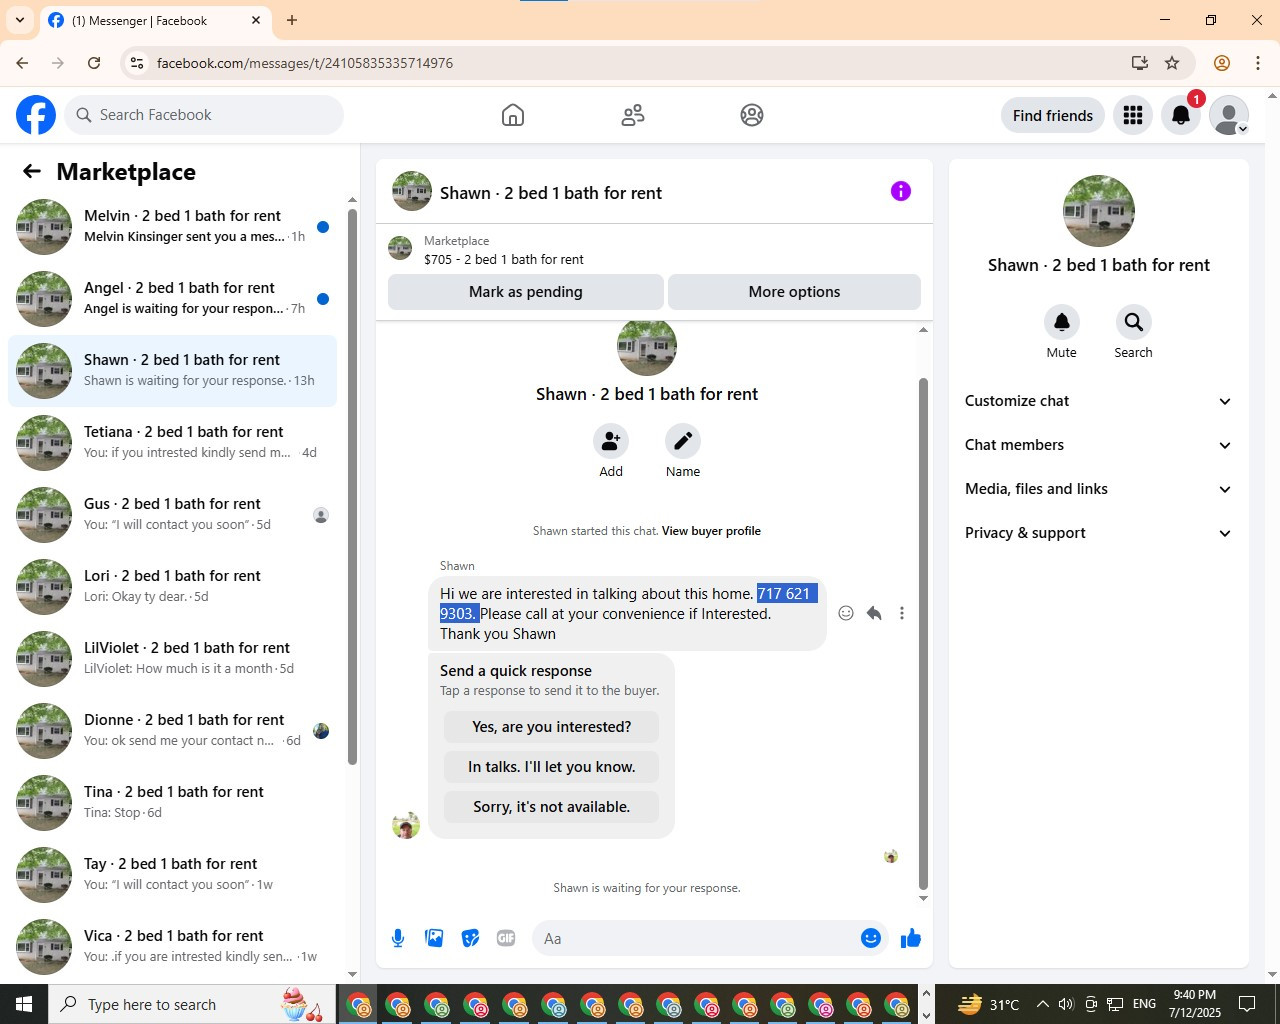Open the Marketplace listing $705 2 bed 1 bath
The height and width of the screenshot is (1024, 1280).
click(x=654, y=250)
